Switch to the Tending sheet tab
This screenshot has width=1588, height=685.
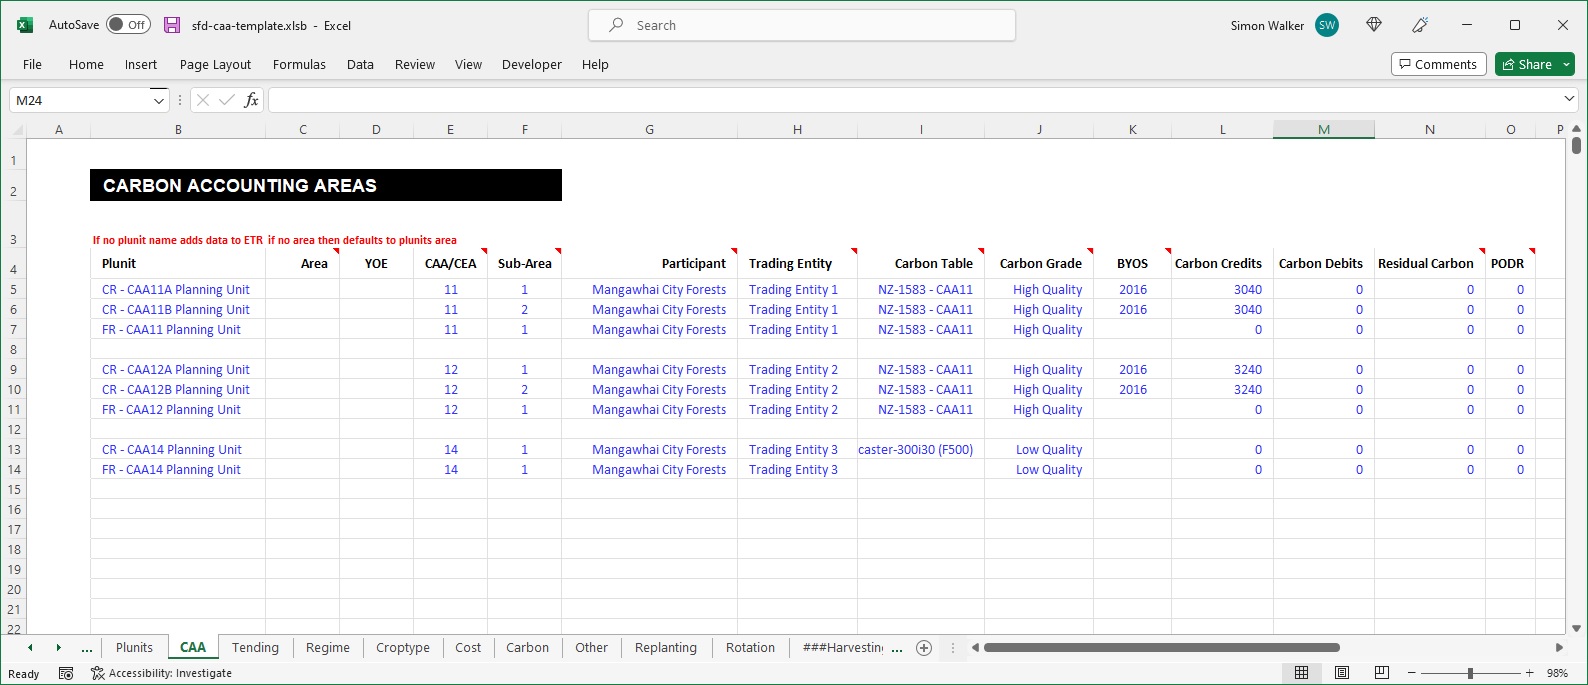click(255, 648)
